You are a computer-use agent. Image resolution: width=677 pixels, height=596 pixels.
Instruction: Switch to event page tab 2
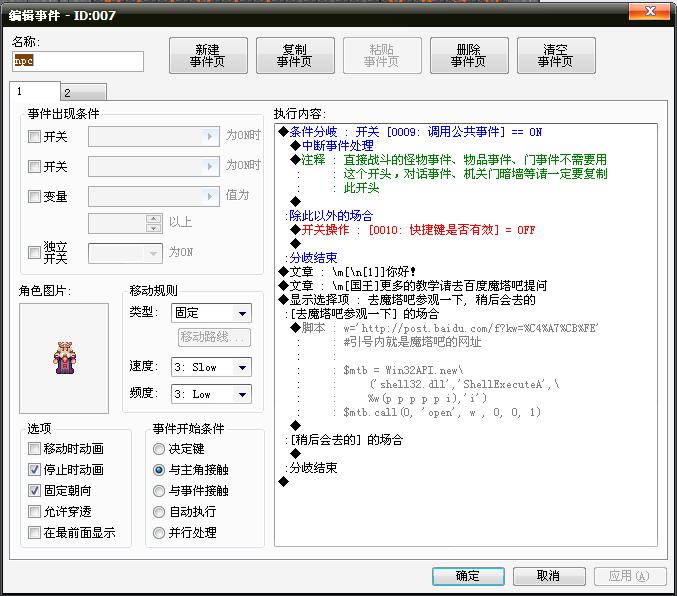(x=83, y=92)
